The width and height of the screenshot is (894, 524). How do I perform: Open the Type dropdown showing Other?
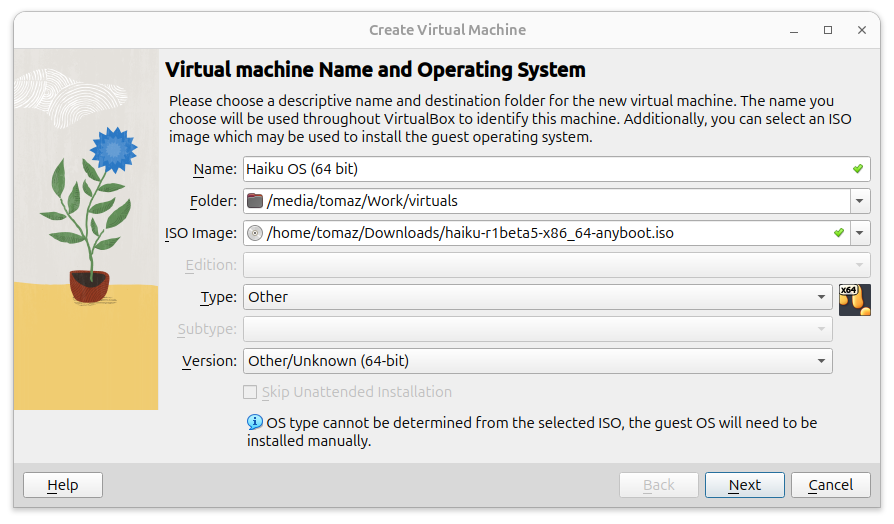(538, 297)
